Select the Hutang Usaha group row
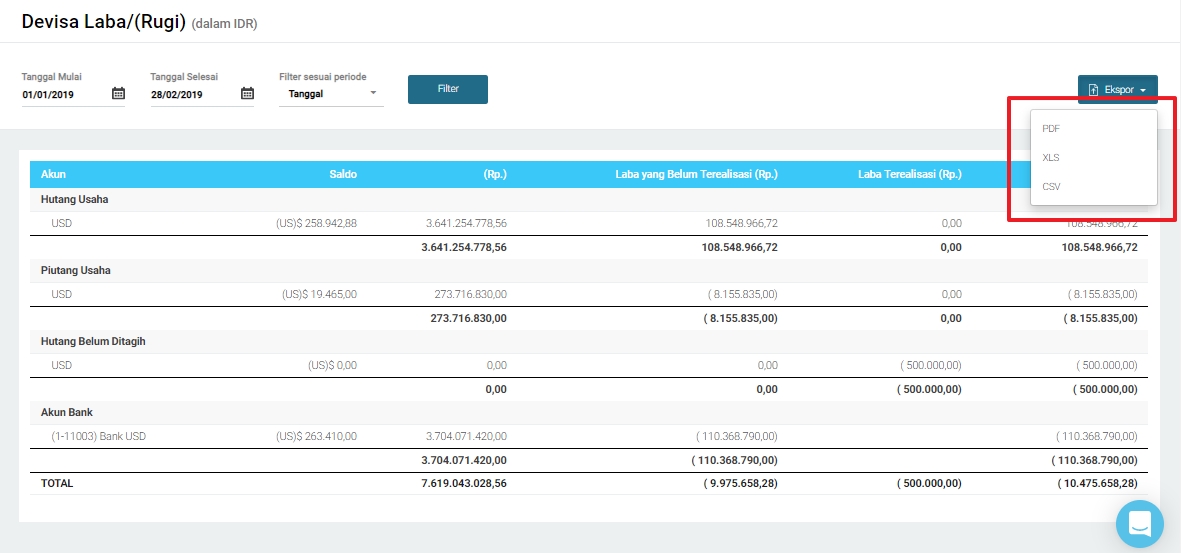The width and height of the screenshot is (1181, 553). click(x=589, y=200)
